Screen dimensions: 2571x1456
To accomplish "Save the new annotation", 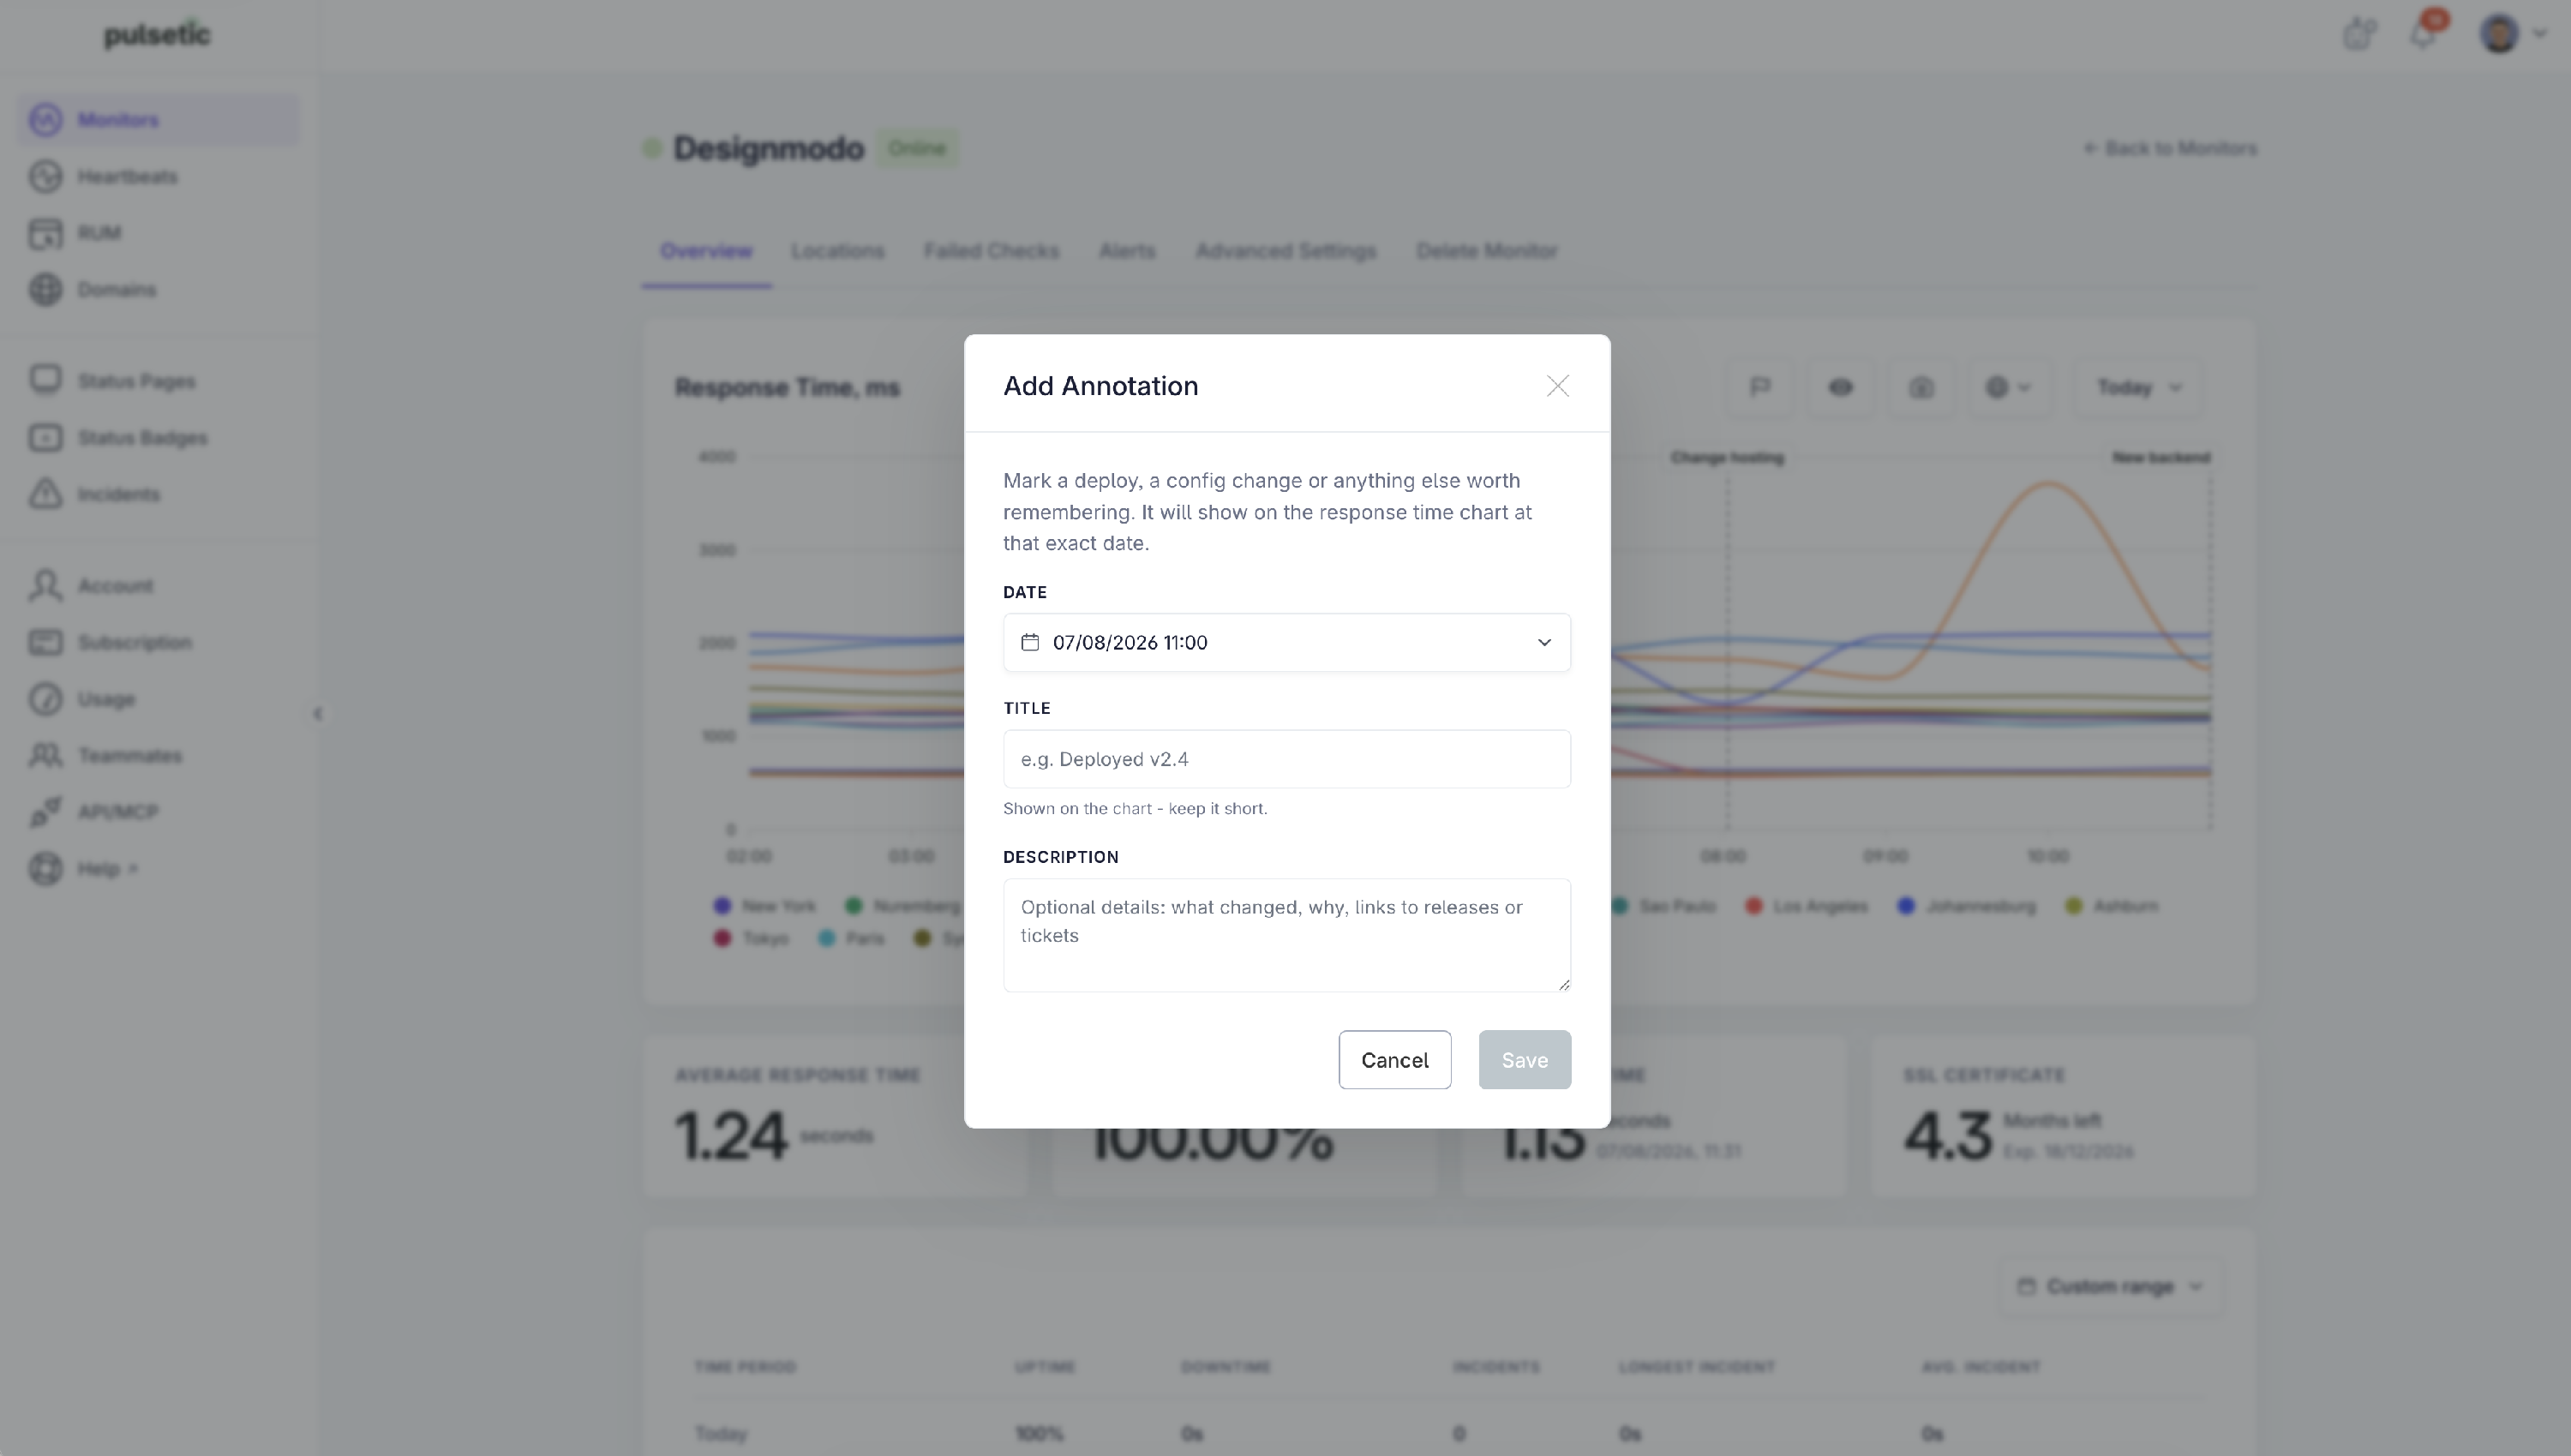I will (1524, 1060).
